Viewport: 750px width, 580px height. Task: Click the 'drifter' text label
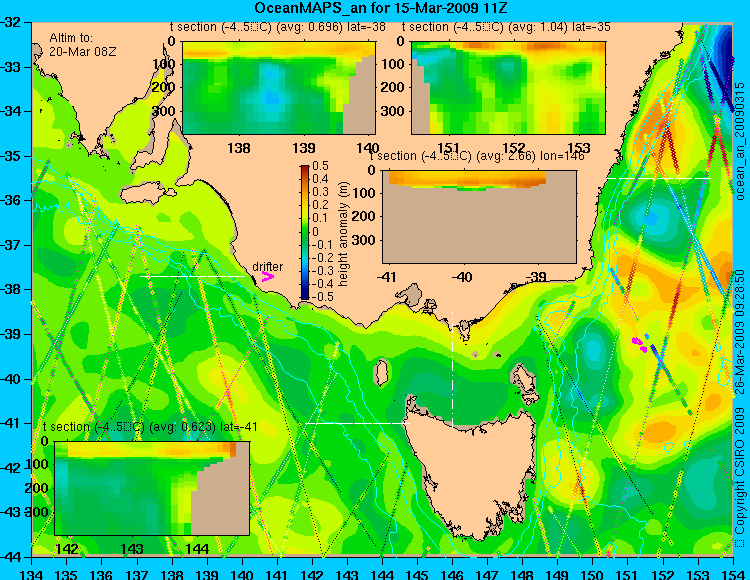click(267, 267)
